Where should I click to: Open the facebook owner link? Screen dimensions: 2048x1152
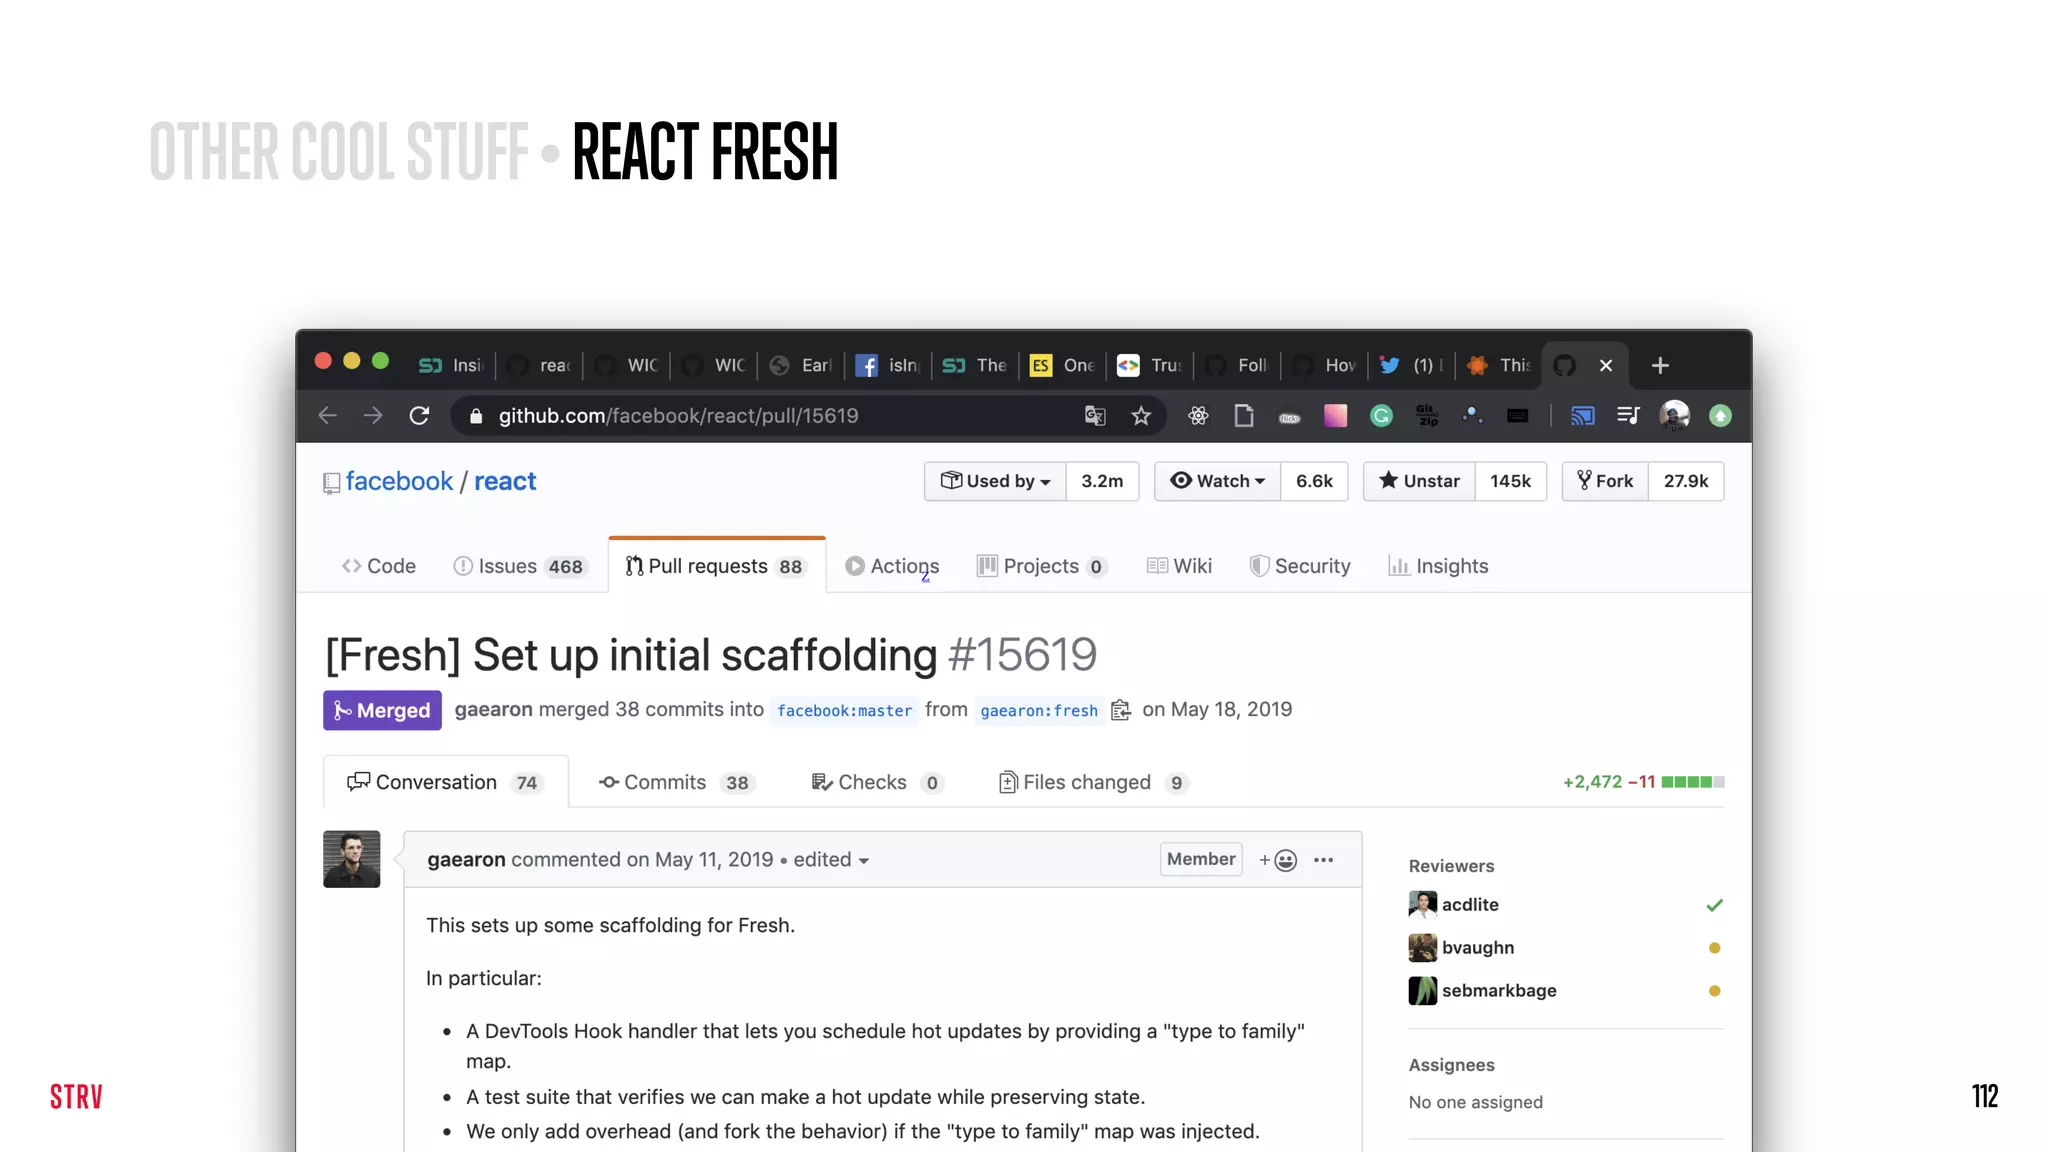pyautogui.click(x=399, y=481)
